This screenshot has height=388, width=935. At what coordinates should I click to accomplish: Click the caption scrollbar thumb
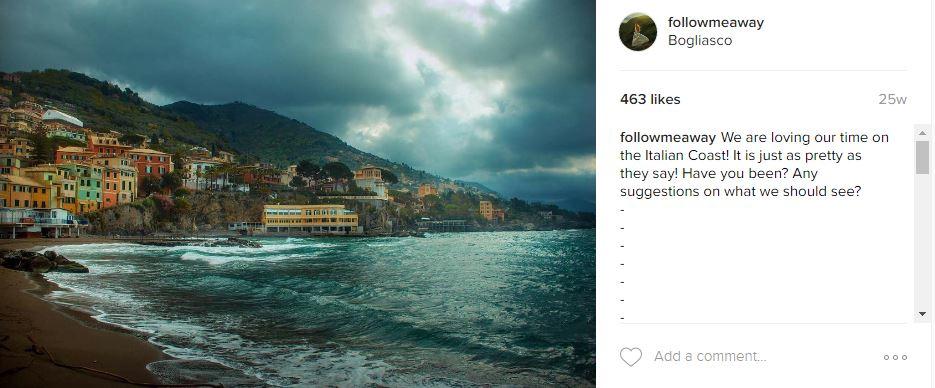pos(922,157)
